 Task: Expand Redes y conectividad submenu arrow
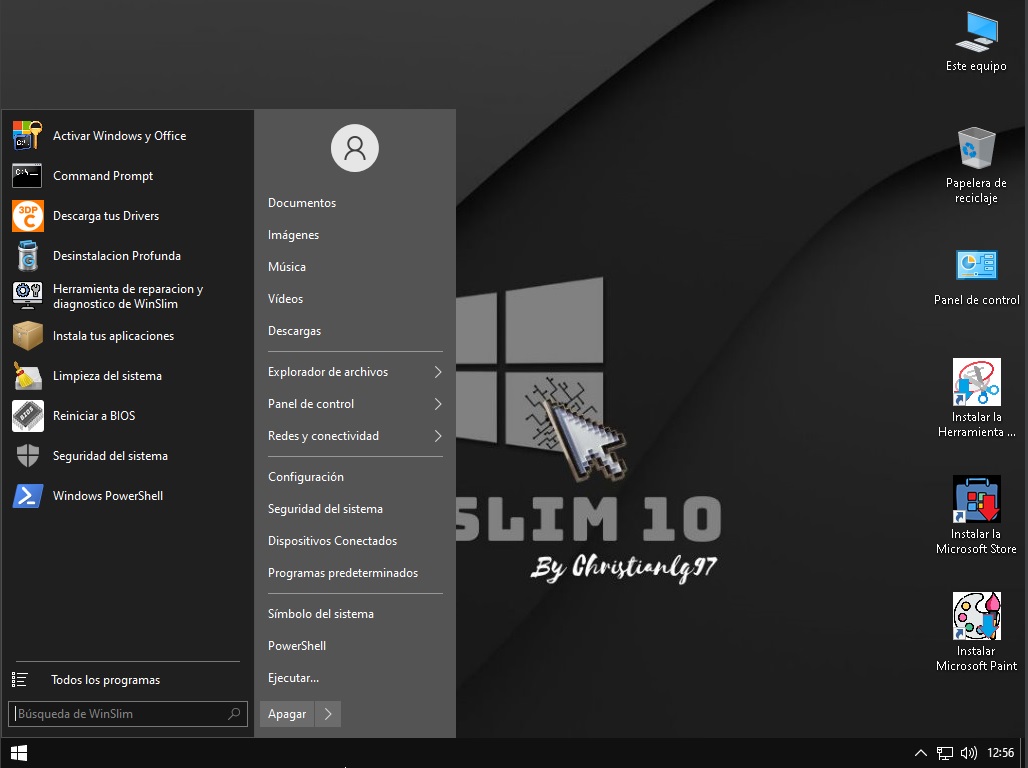coord(438,436)
